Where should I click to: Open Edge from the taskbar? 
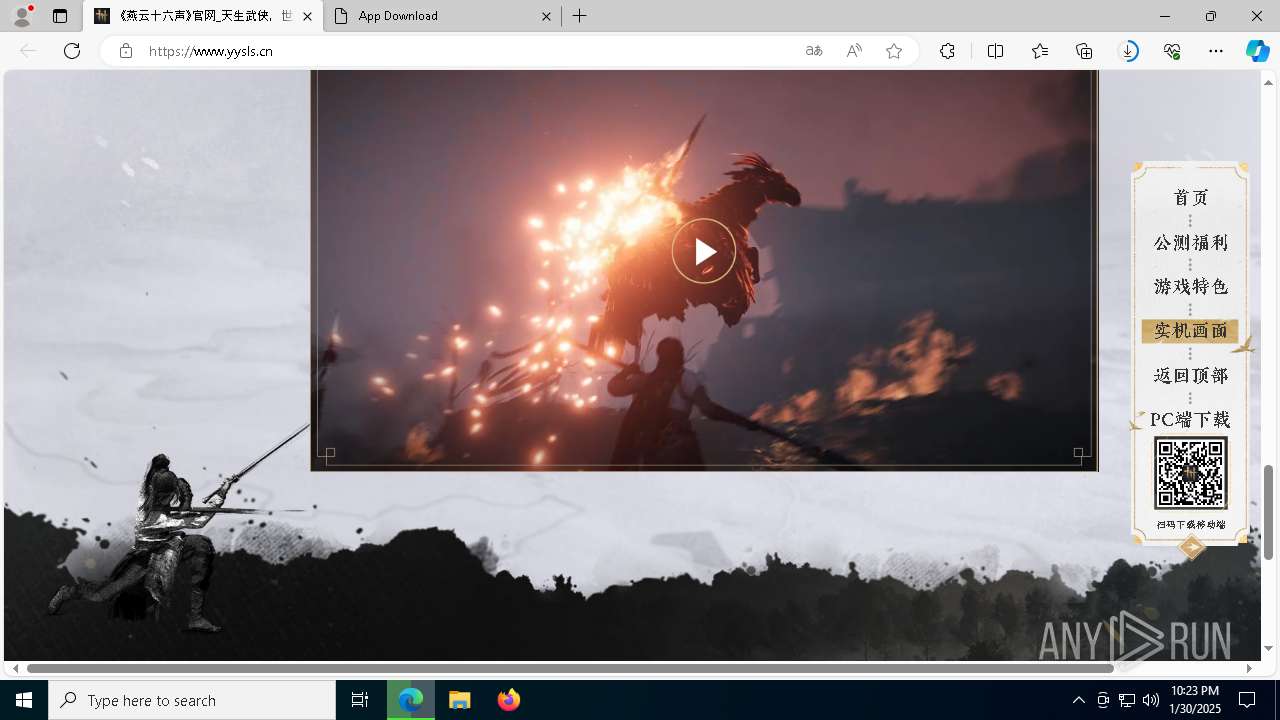(411, 700)
